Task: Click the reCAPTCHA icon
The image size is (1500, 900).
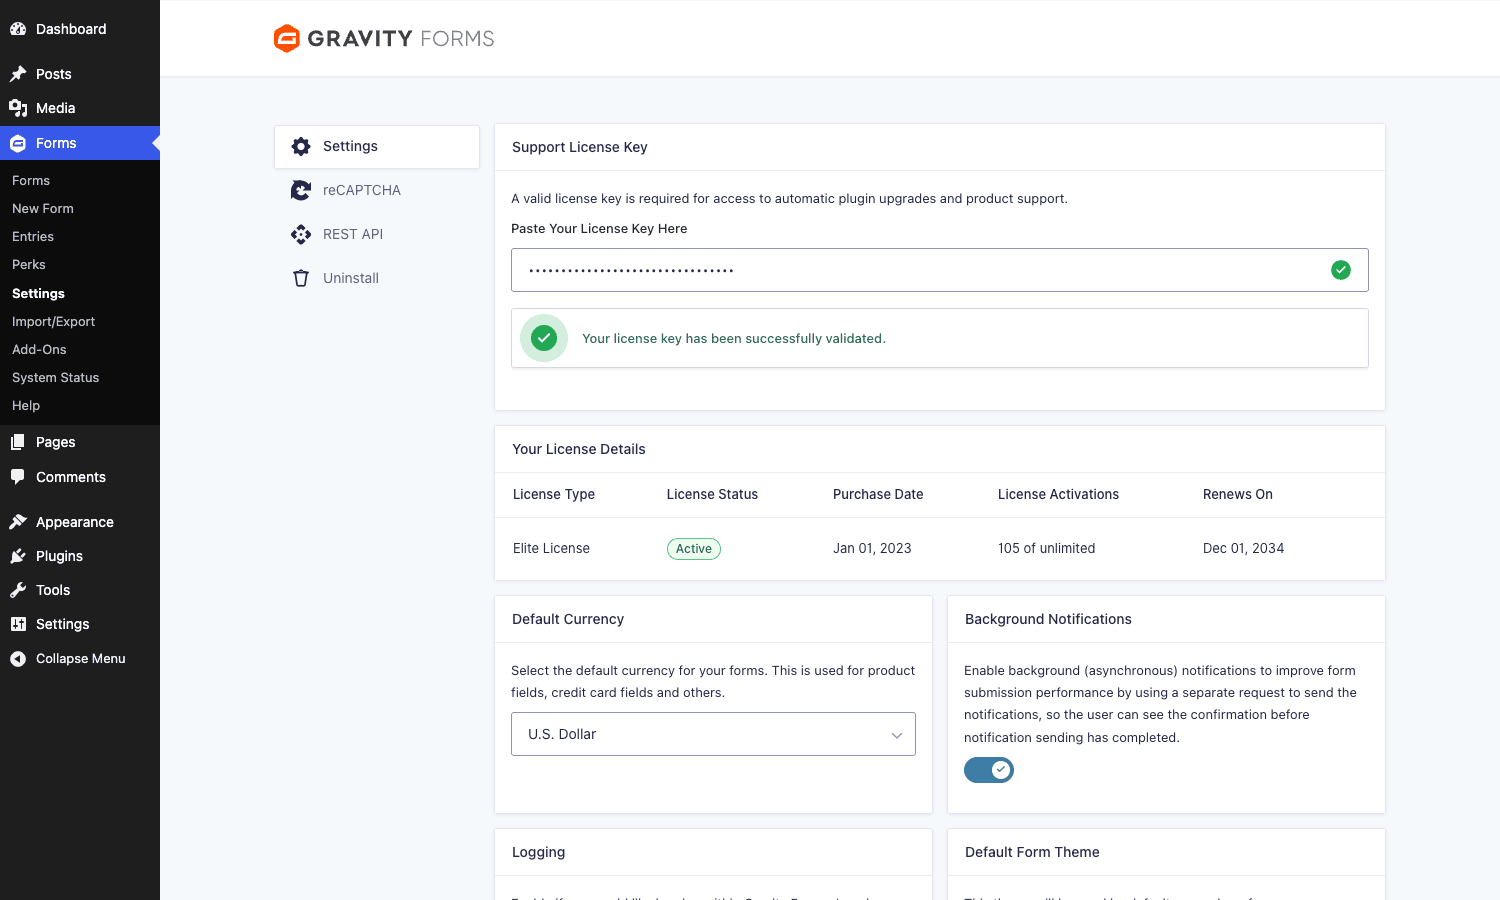Action: pyautogui.click(x=301, y=190)
